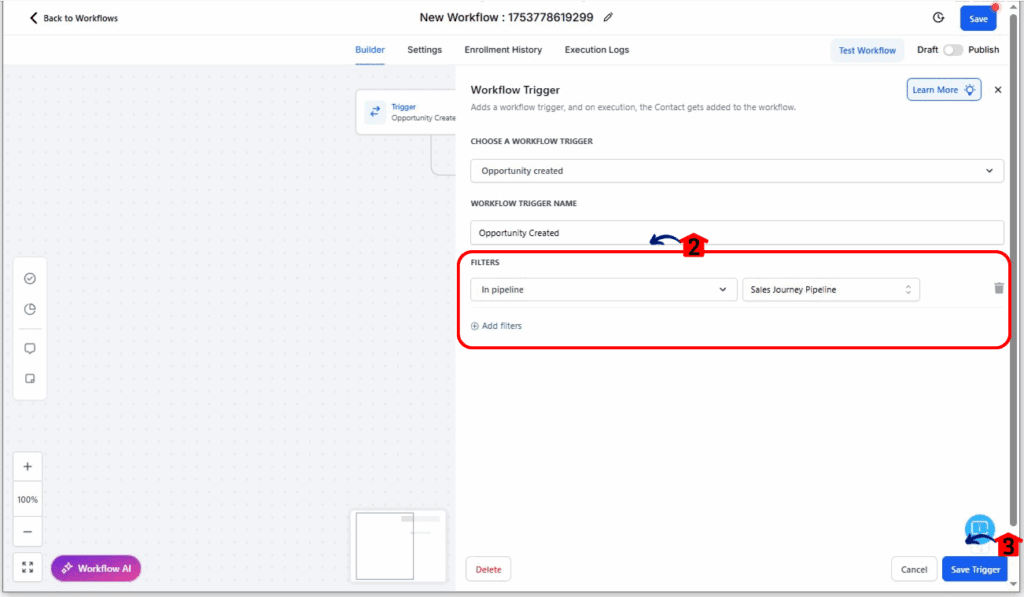Open version history clock icon

tap(938, 18)
